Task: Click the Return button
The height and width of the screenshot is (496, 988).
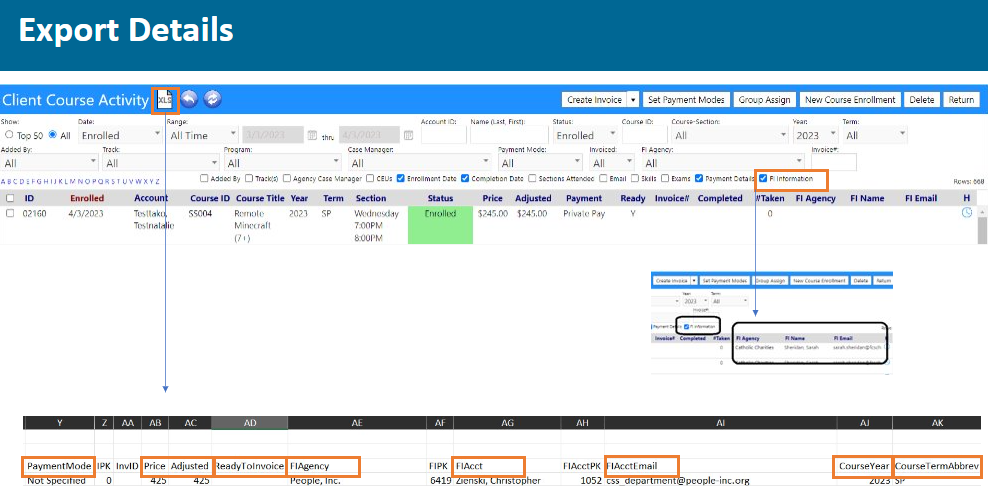Action: click(x=961, y=100)
